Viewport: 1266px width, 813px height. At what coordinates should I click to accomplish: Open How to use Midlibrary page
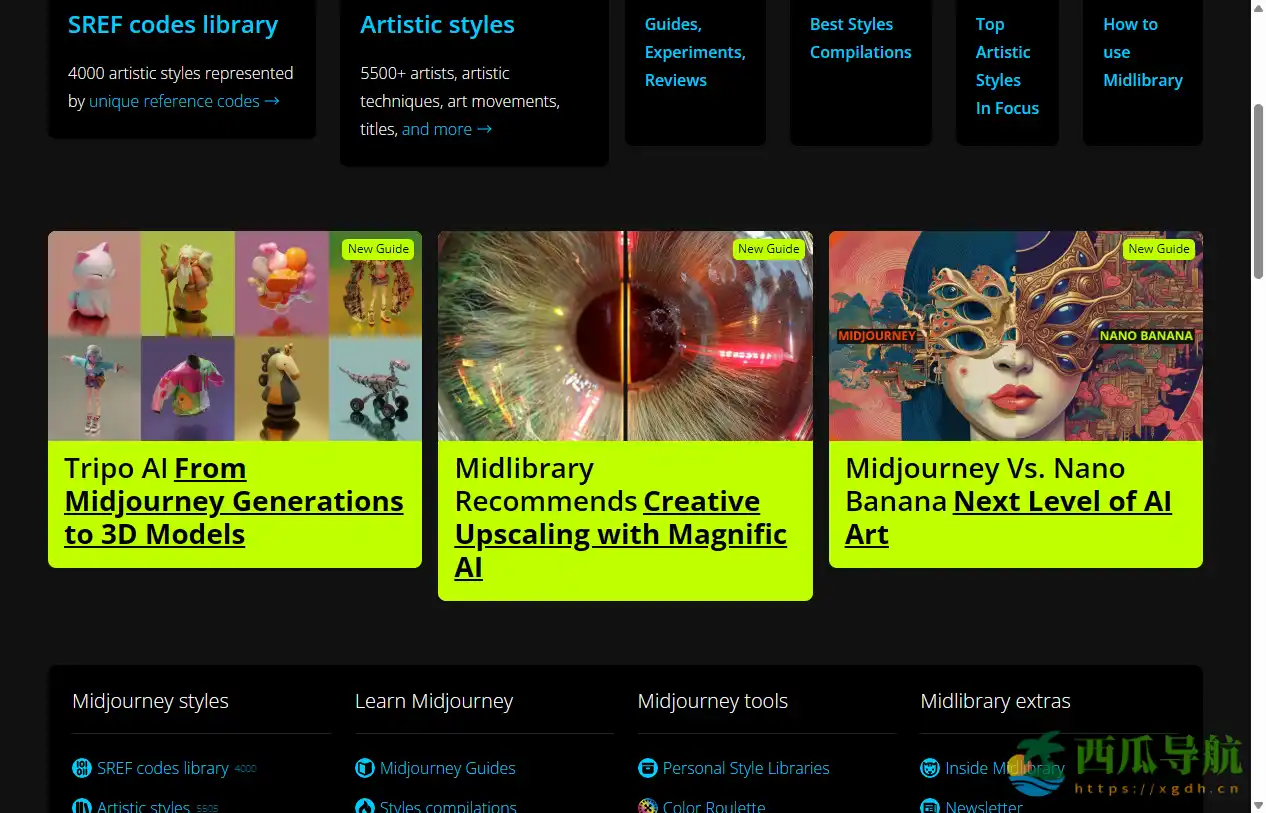coord(1142,52)
